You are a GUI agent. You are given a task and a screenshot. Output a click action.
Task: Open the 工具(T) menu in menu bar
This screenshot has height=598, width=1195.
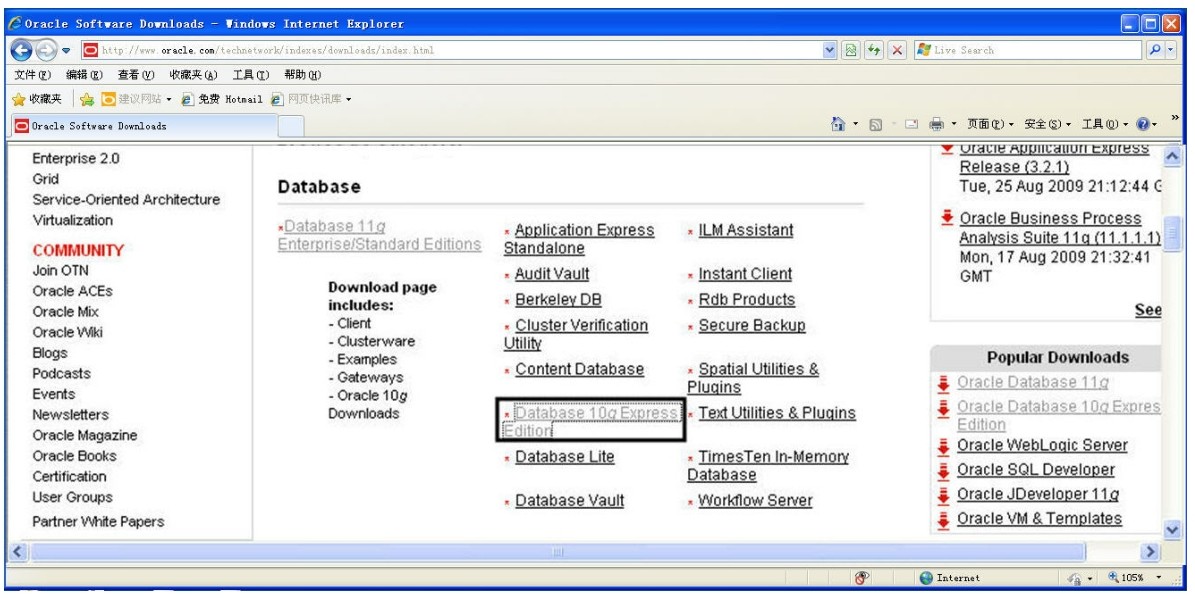251,75
